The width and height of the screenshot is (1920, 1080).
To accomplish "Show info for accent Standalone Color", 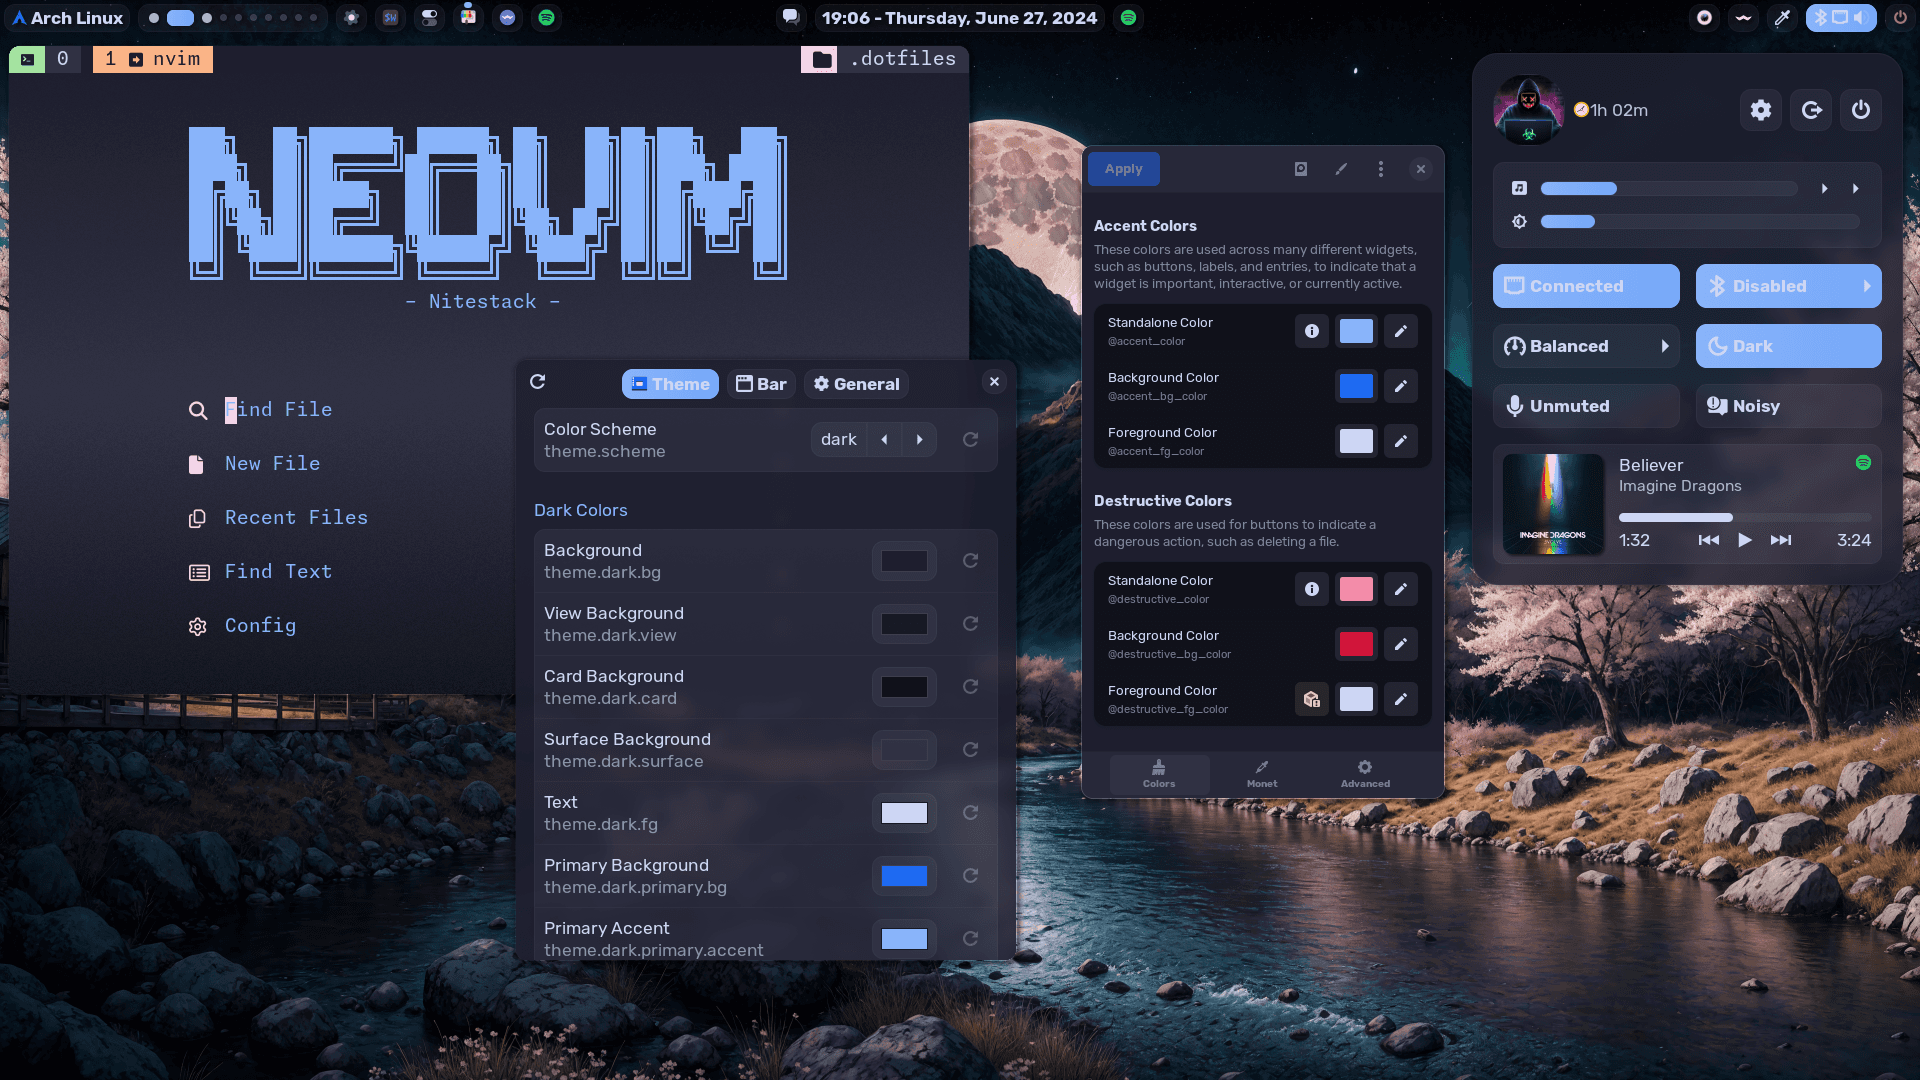I will (1312, 331).
